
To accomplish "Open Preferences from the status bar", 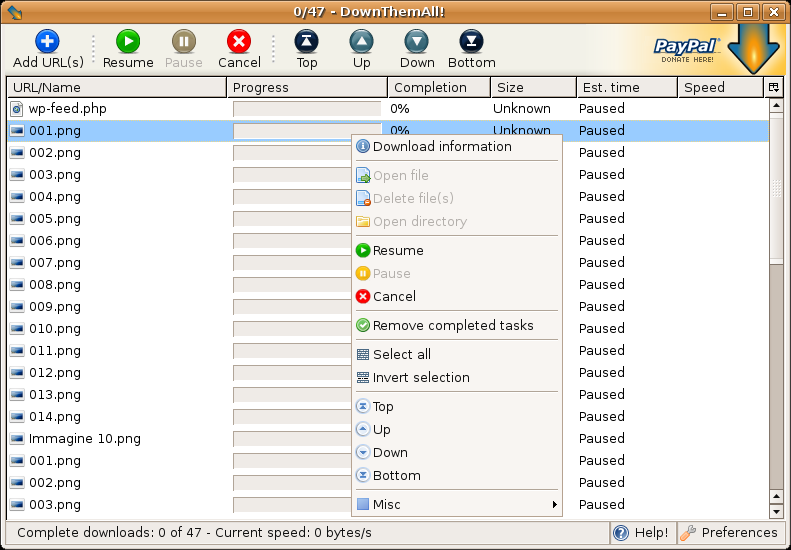I will coord(730,533).
